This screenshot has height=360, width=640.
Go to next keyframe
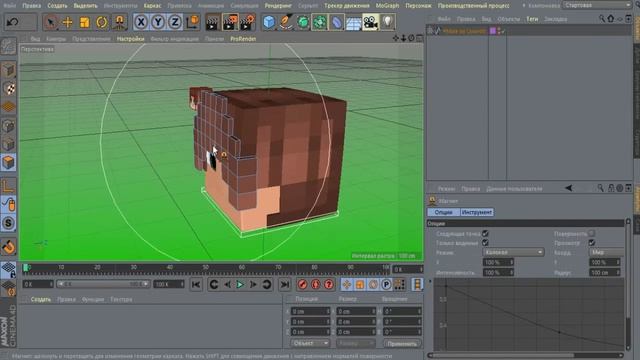click(267, 284)
